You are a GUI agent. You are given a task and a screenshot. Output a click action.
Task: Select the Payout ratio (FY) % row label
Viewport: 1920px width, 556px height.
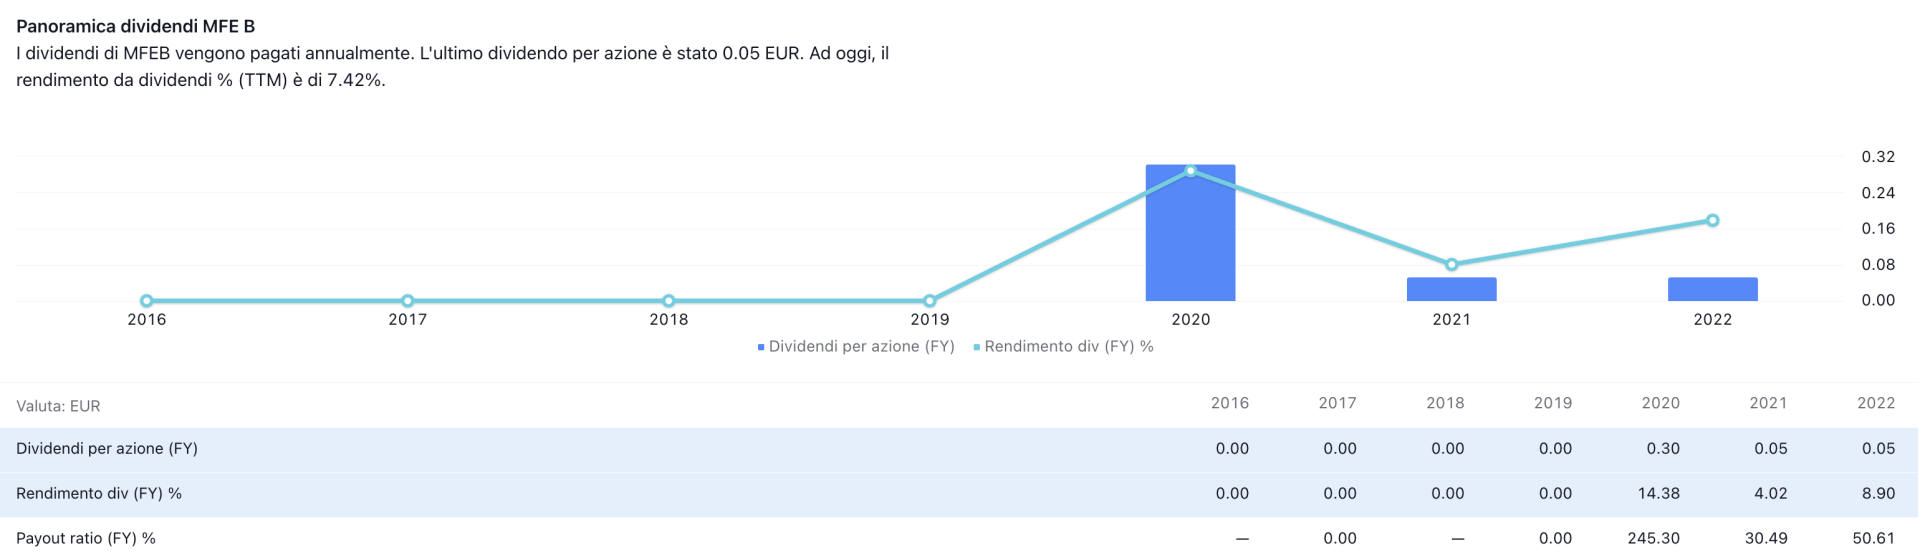(86, 538)
